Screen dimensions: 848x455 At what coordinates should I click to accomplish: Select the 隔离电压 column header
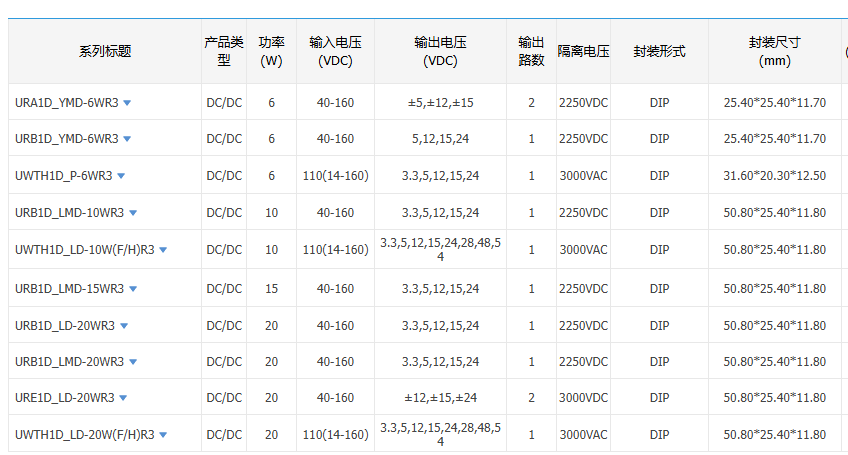[x=583, y=52]
